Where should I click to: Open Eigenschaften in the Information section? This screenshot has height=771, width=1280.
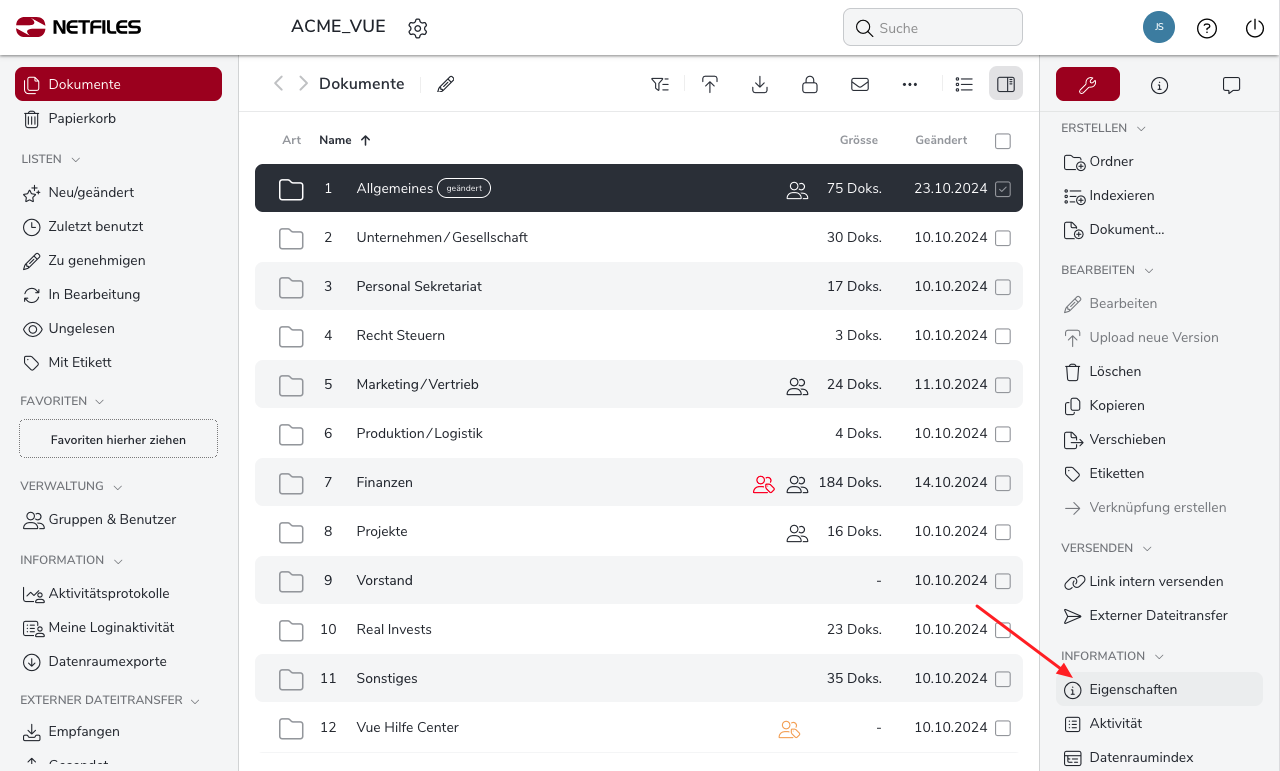pyautogui.click(x=1133, y=689)
